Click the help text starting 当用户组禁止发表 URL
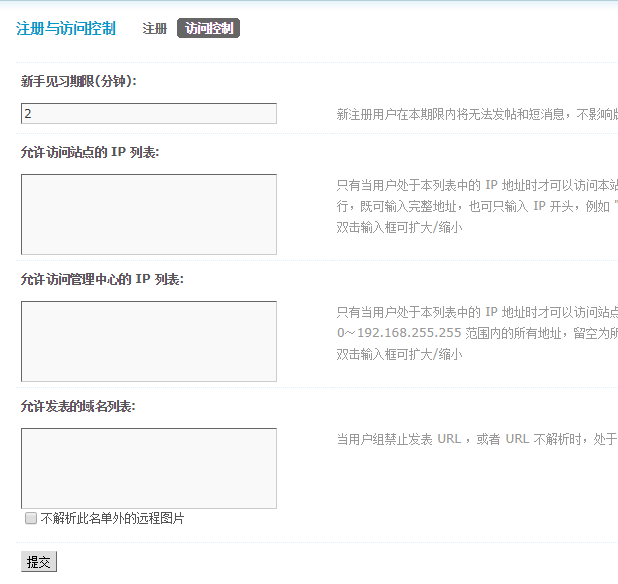The width and height of the screenshot is (618, 584). coord(477,439)
